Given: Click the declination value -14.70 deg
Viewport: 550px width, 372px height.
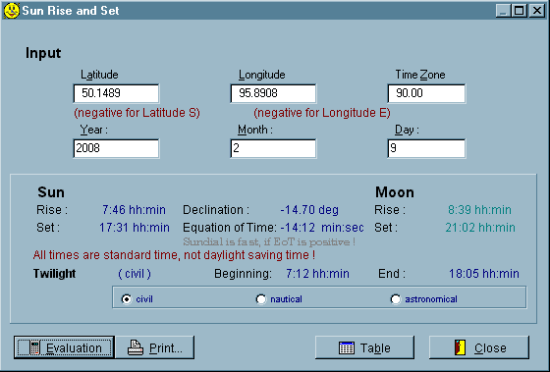Looking at the screenshot, I should [309, 210].
